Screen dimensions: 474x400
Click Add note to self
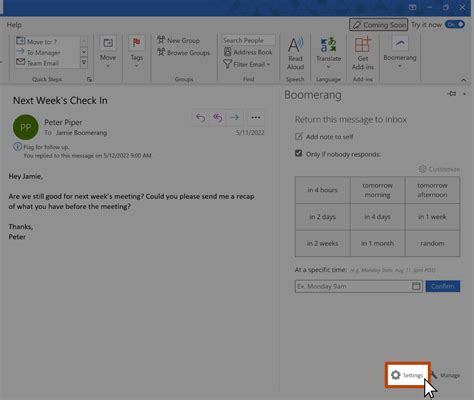coord(324,136)
